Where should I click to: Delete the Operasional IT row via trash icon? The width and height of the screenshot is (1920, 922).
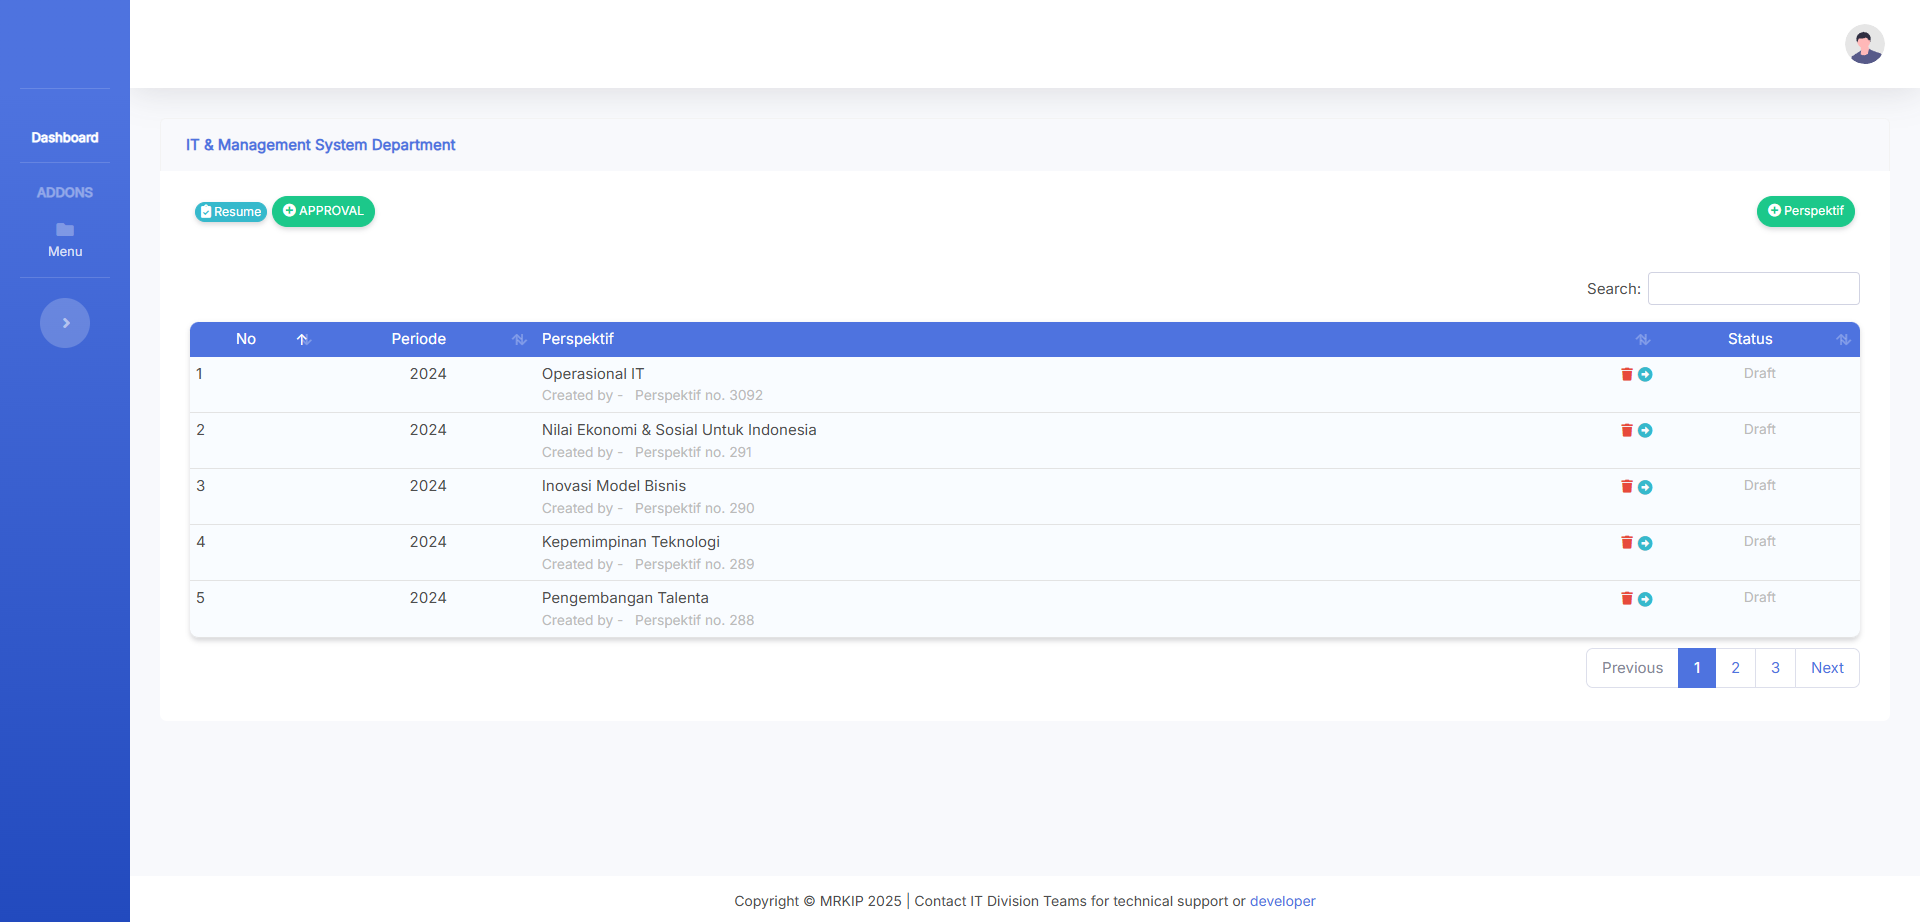(1626, 374)
